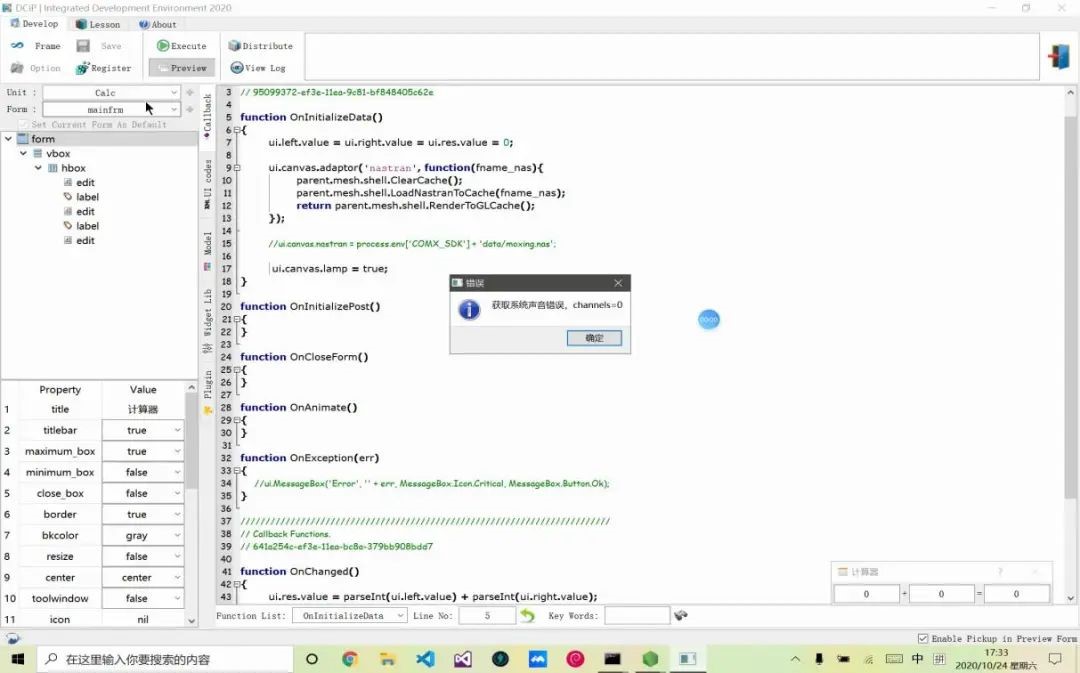
Task: Open View Log
Action: click(x=258, y=68)
